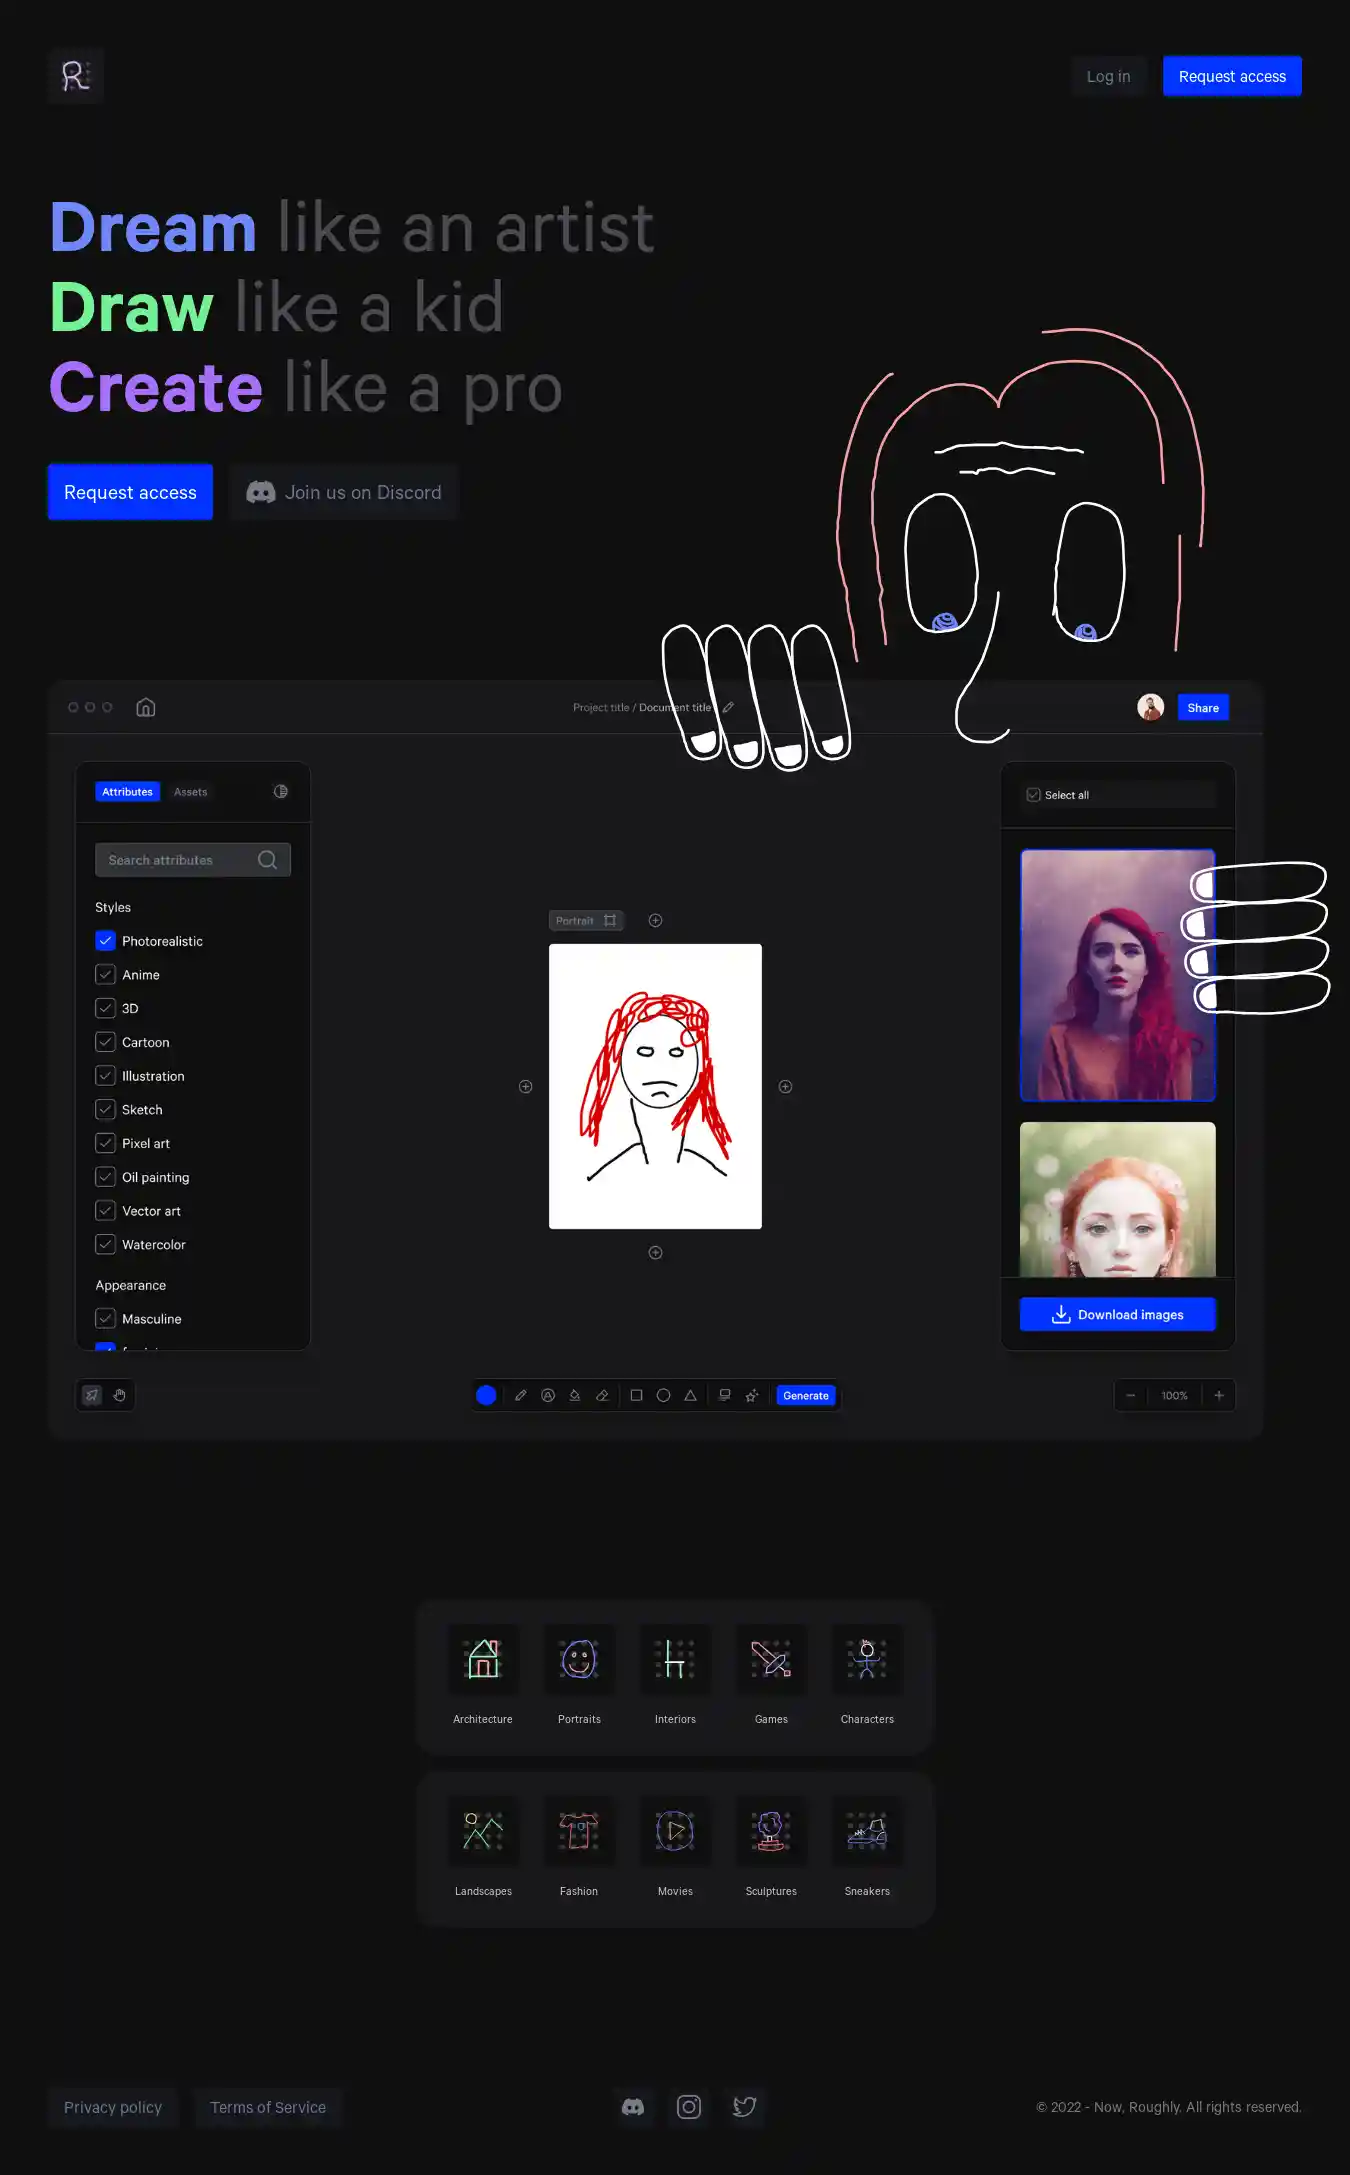This screenshot has width=1350, height=2175.
Task: Check the Select all checkbox
Action: tap(1034, 795)
